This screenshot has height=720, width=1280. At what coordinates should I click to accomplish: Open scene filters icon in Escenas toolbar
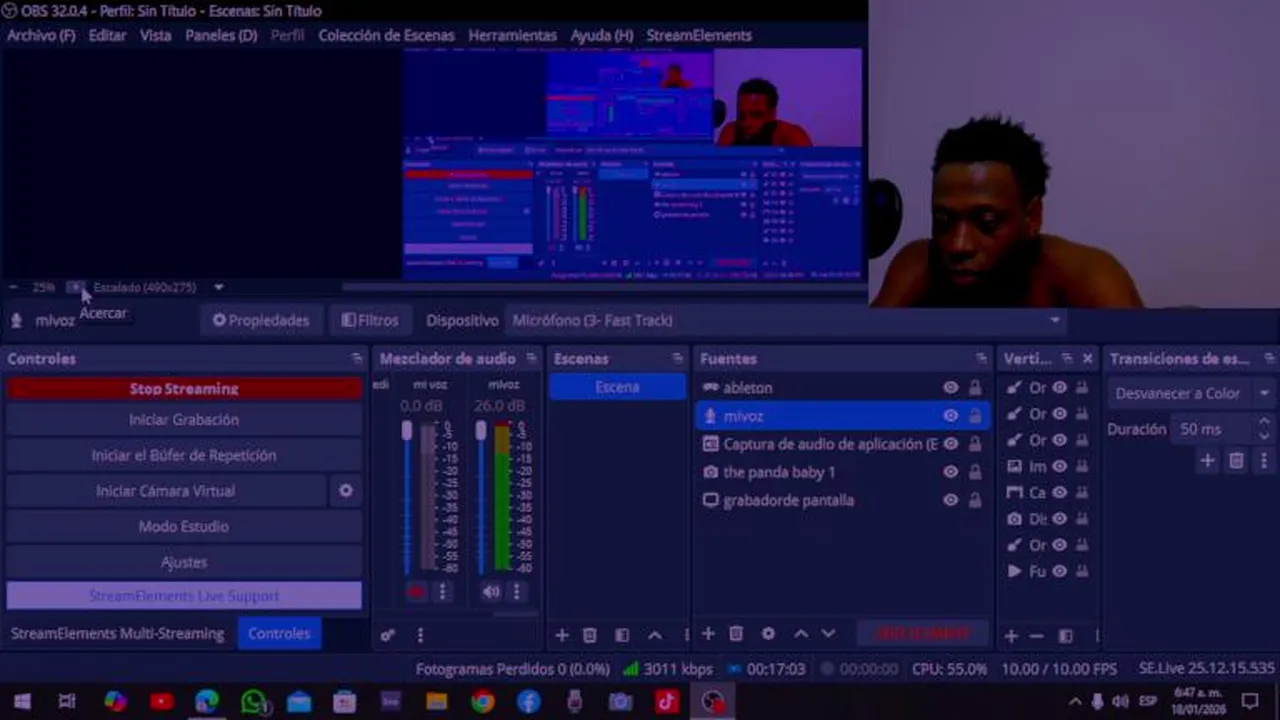pos(622,635)
